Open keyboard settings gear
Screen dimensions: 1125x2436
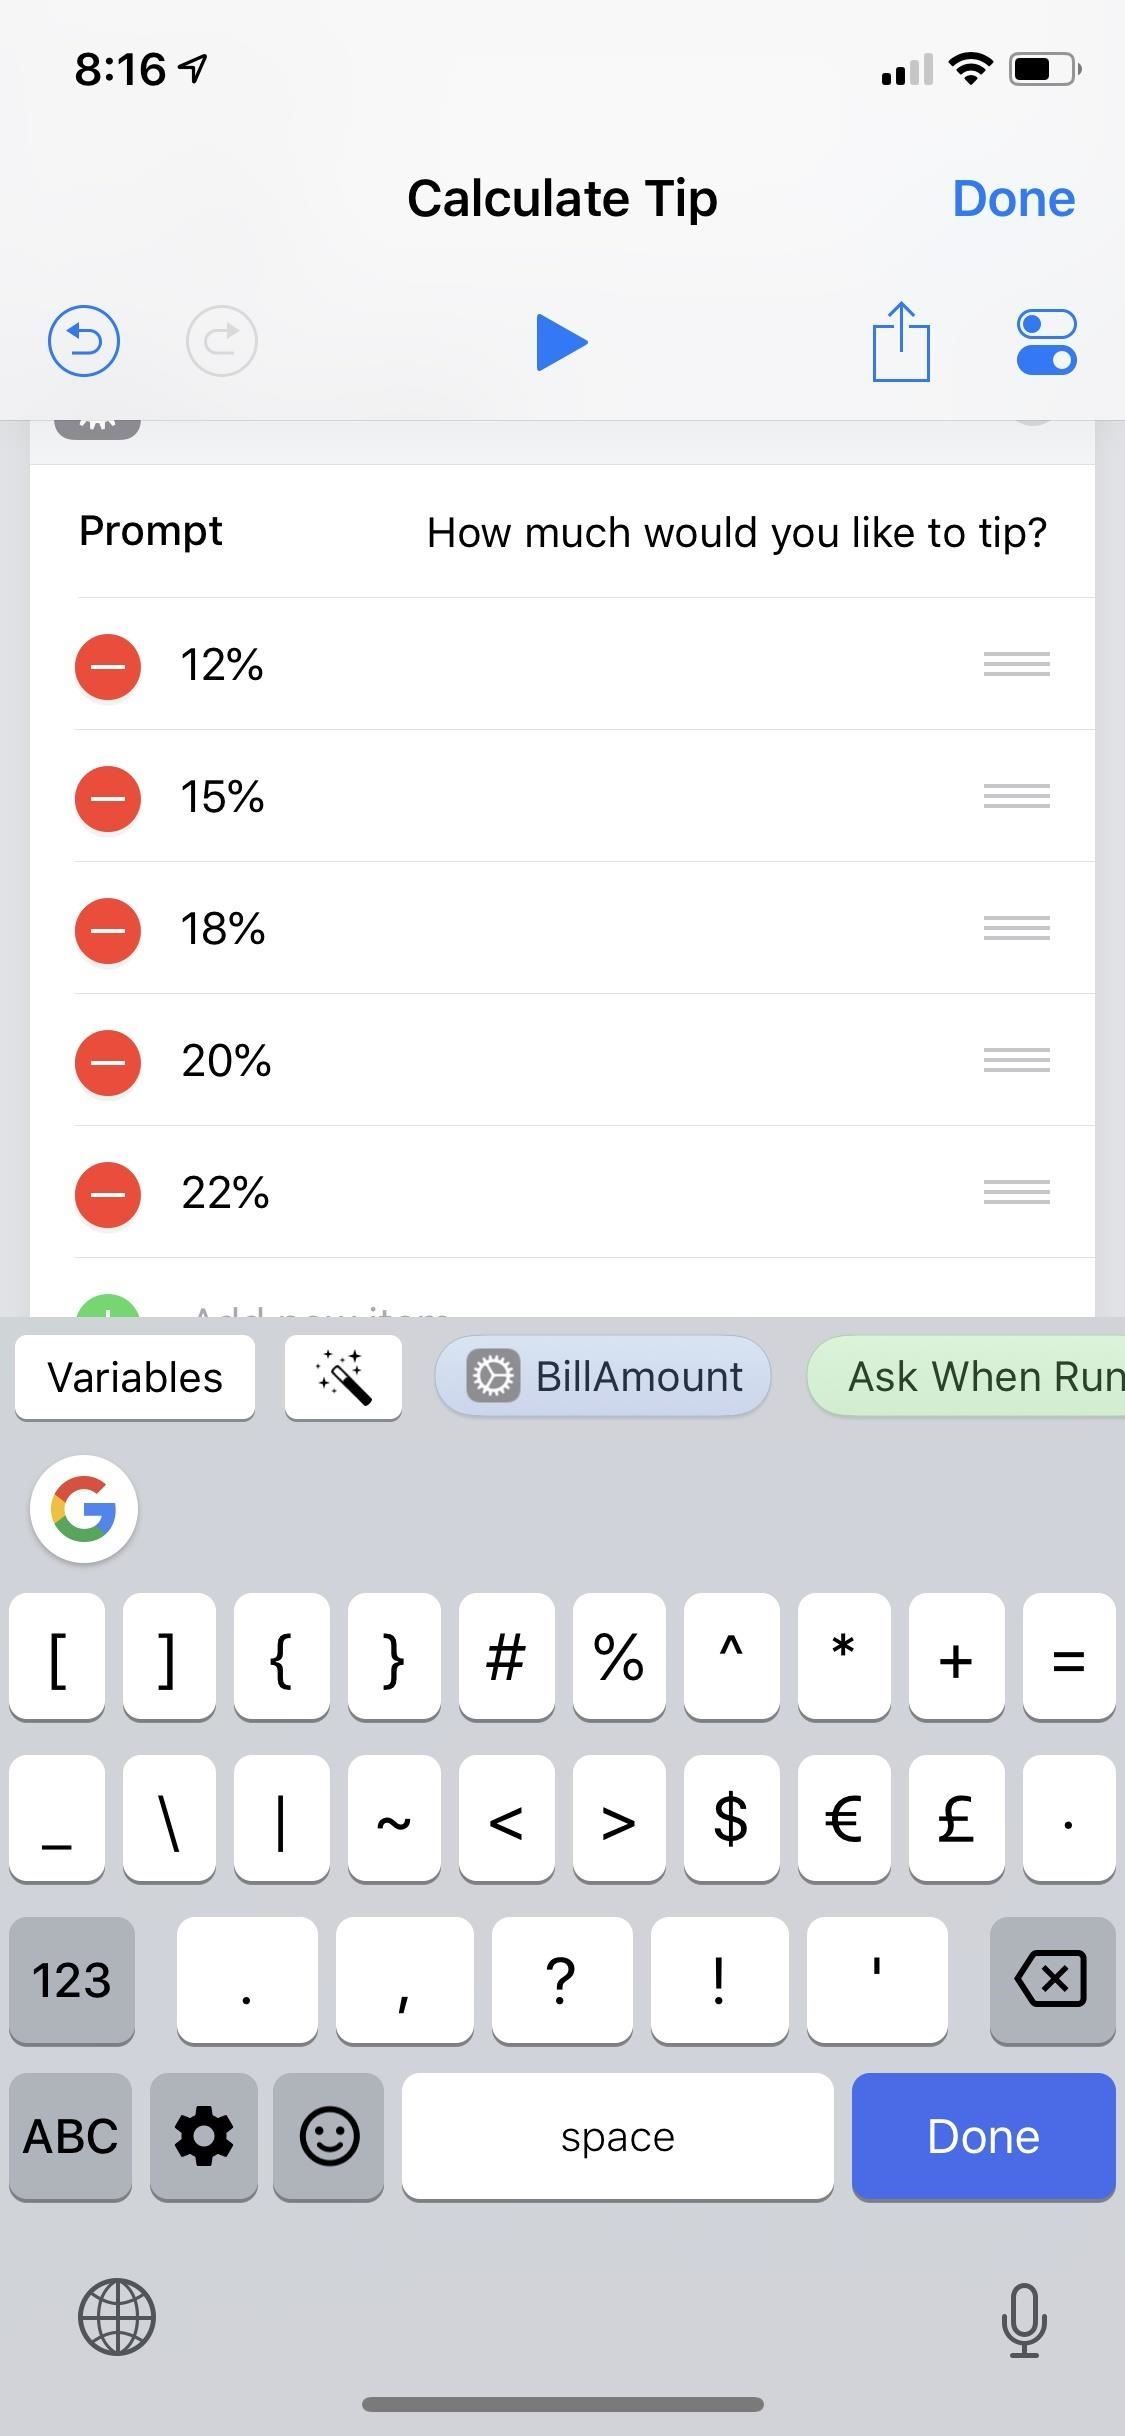pos(204,2136)
